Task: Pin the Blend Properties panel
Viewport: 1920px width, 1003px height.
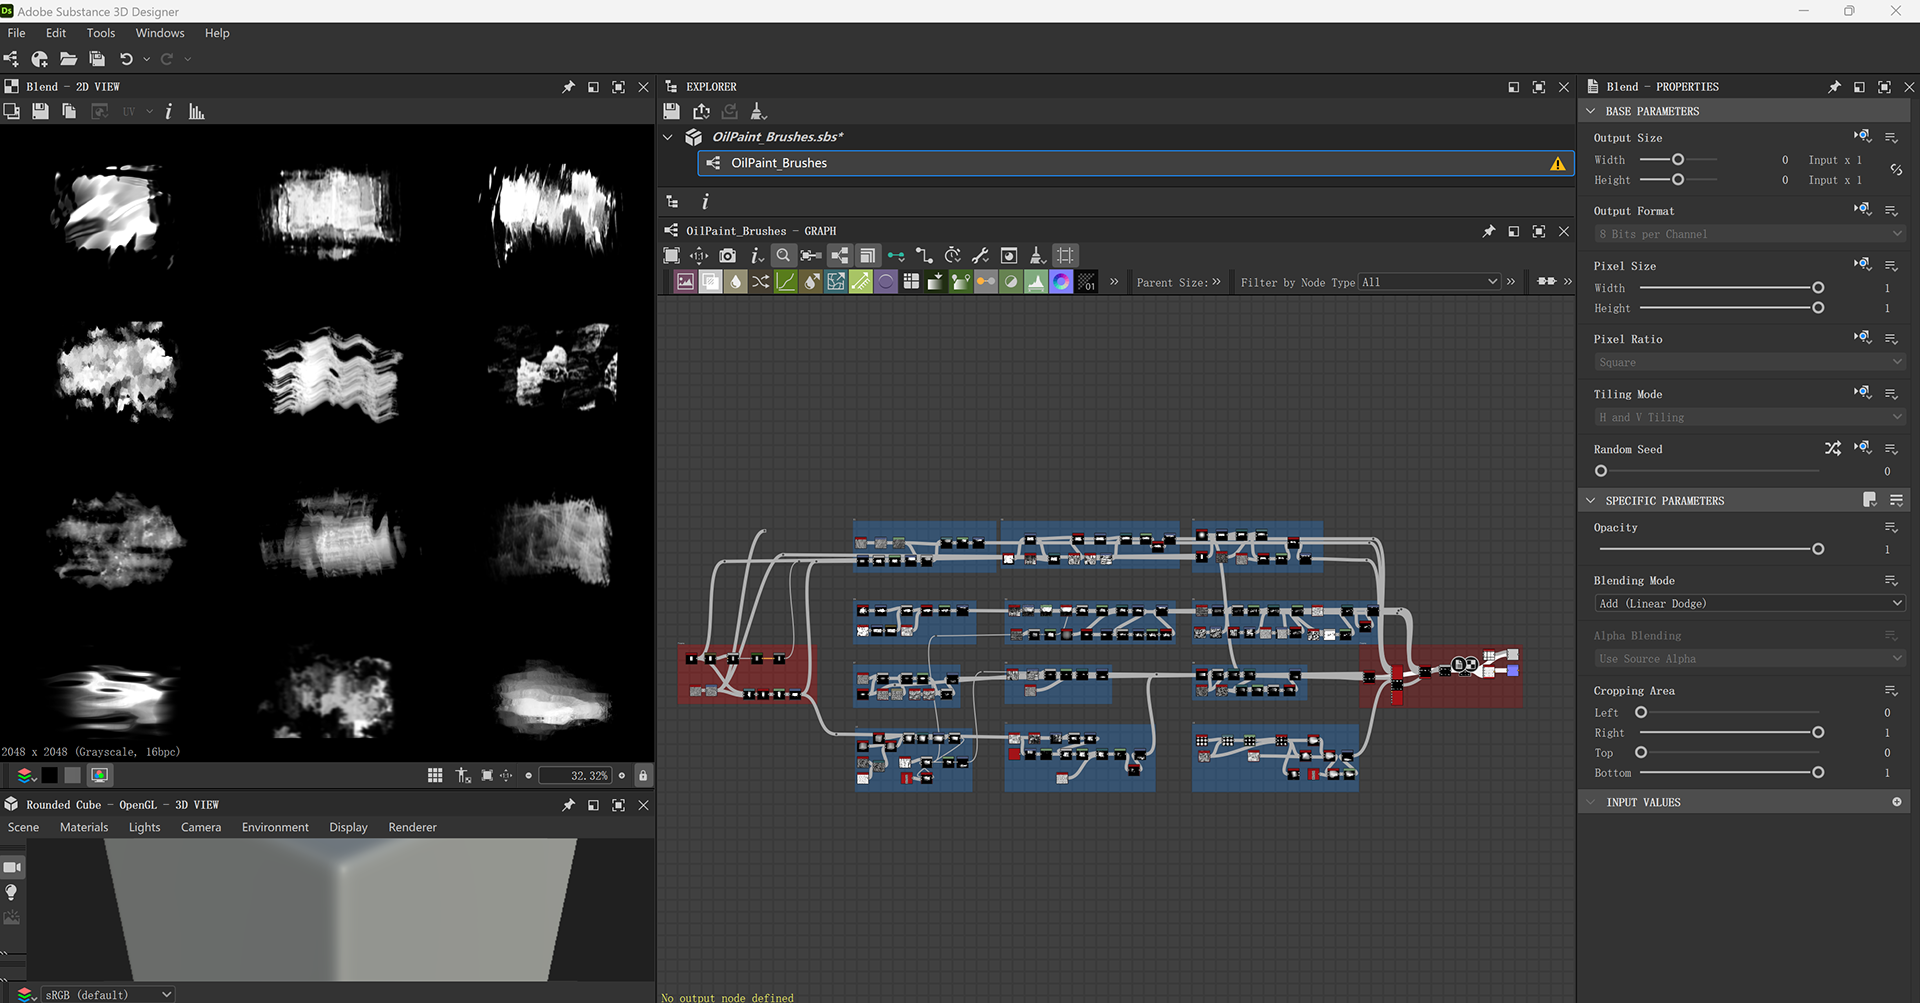Action: click(x=1834, y=87)
